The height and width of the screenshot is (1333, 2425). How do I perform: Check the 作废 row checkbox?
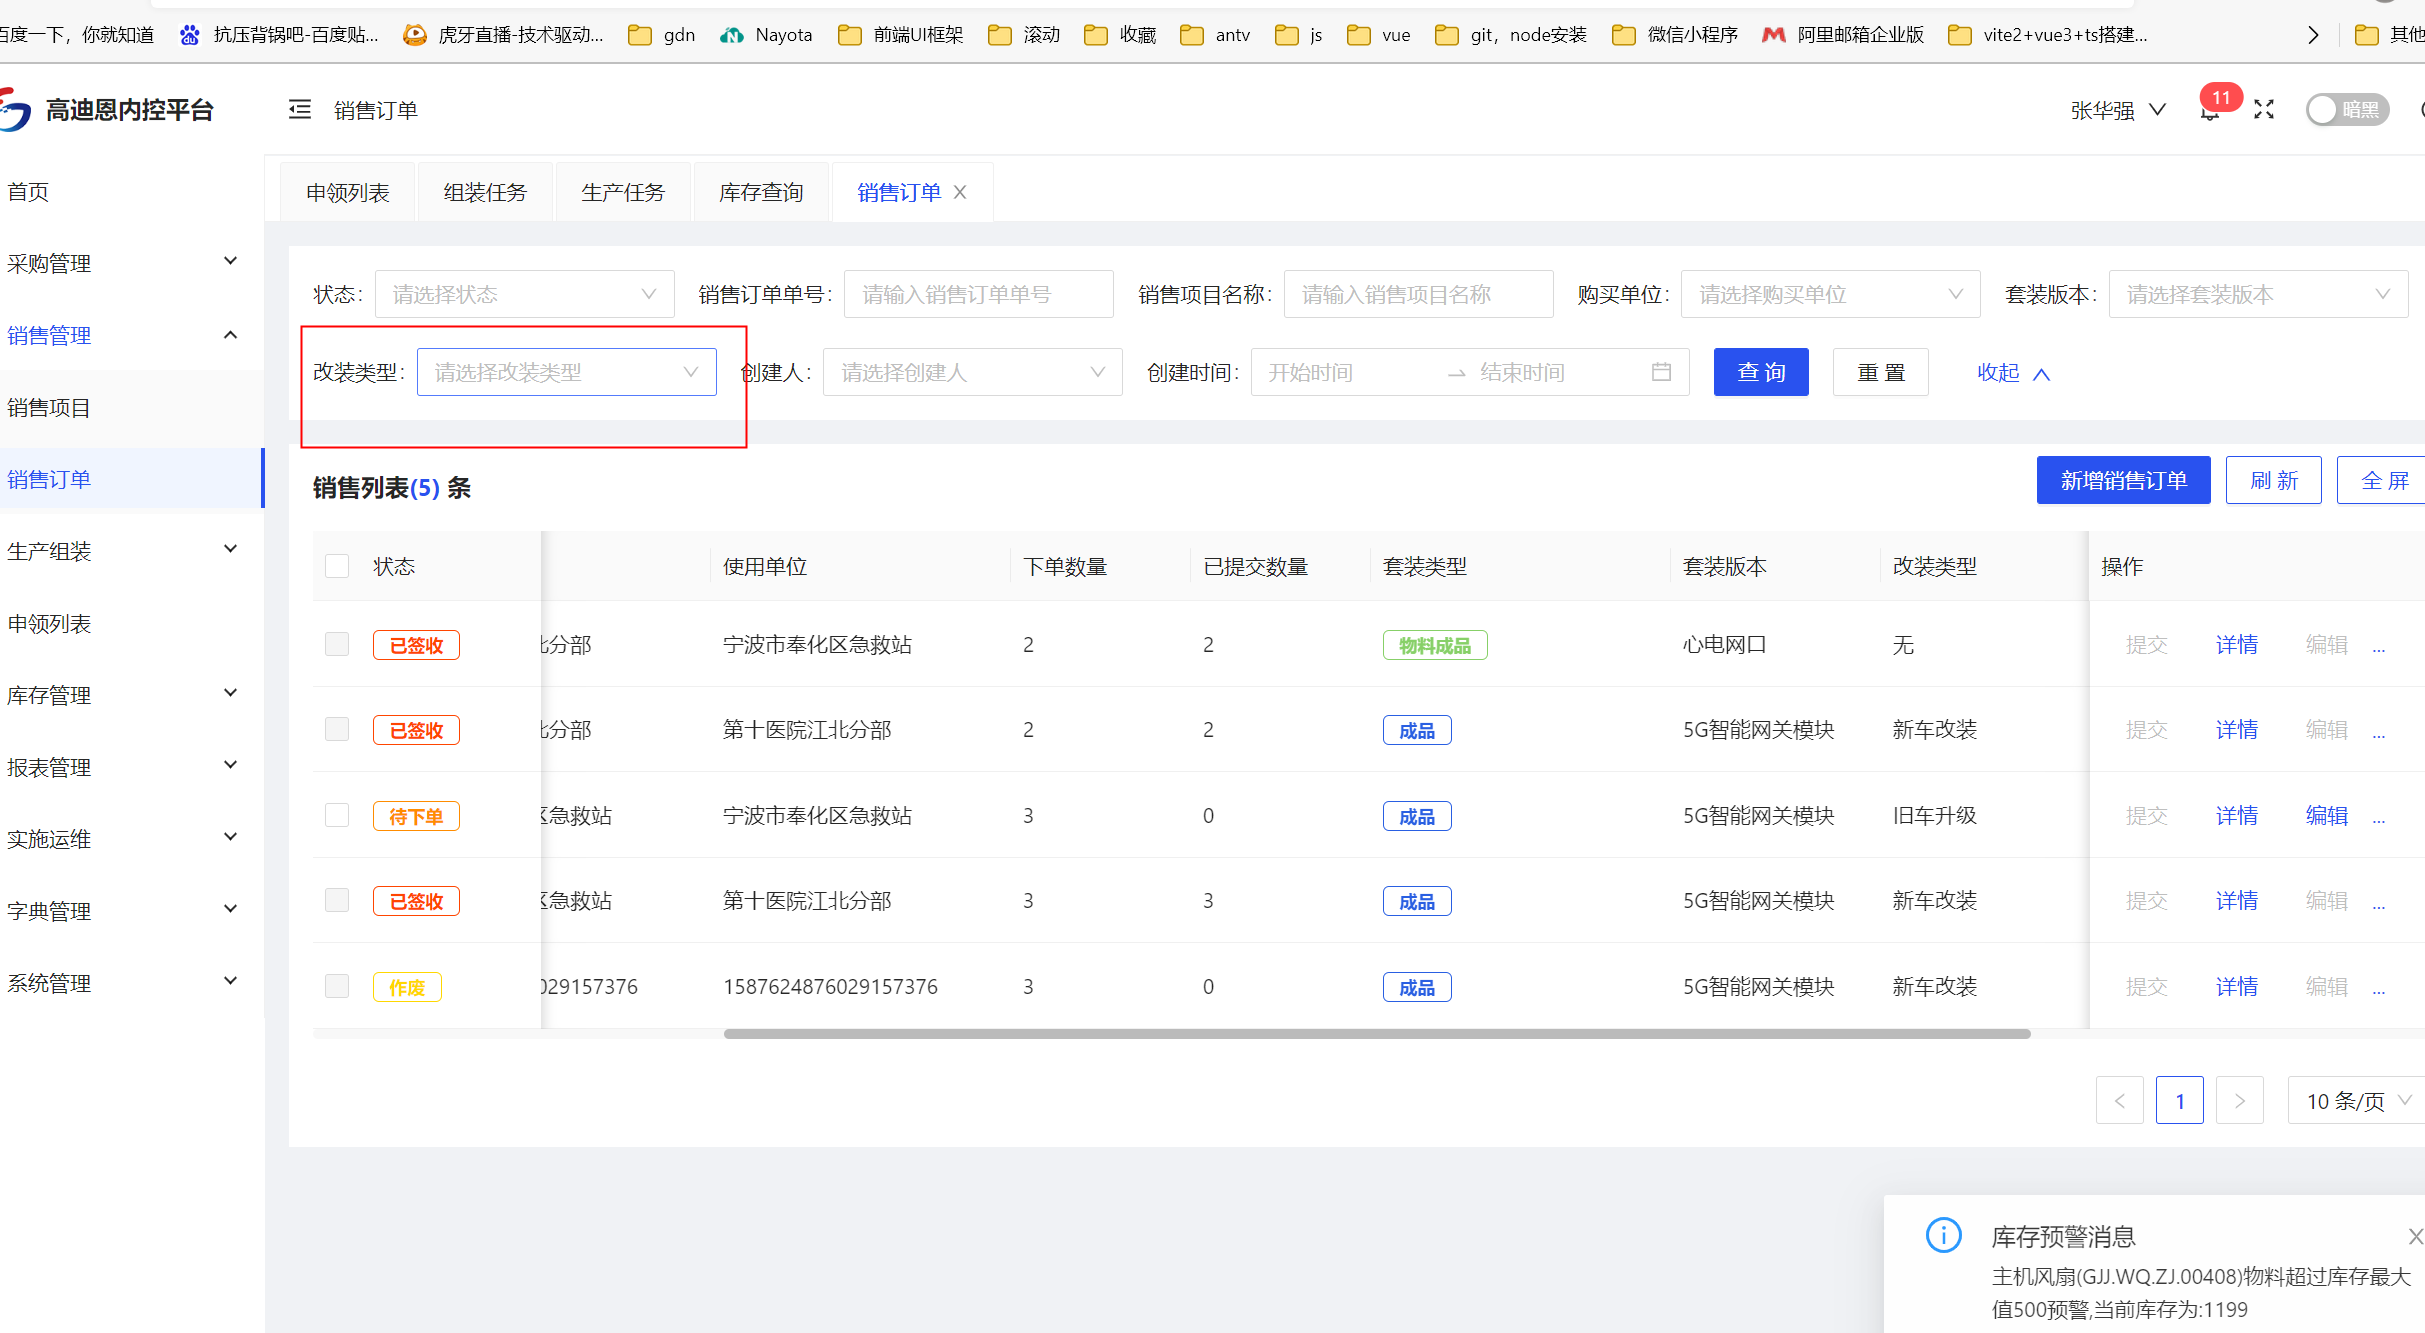point(337,986)
